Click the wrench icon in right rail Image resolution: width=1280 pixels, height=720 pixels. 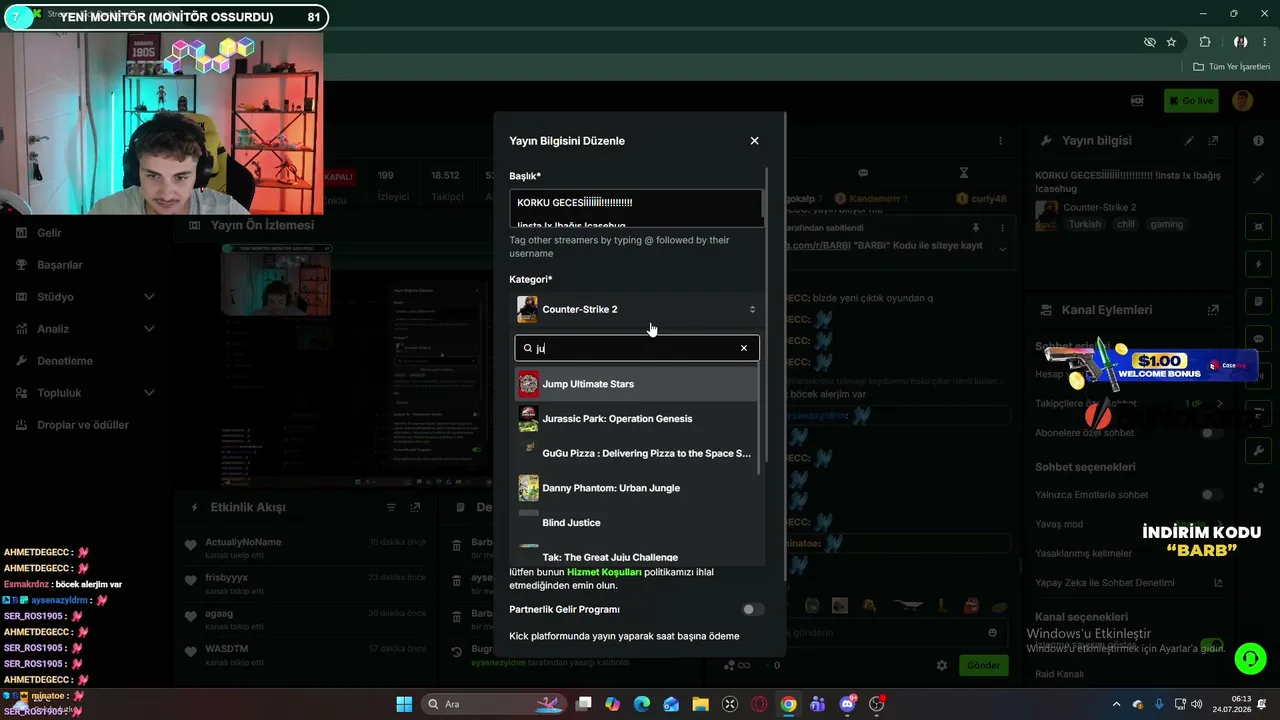point(1259,451)
